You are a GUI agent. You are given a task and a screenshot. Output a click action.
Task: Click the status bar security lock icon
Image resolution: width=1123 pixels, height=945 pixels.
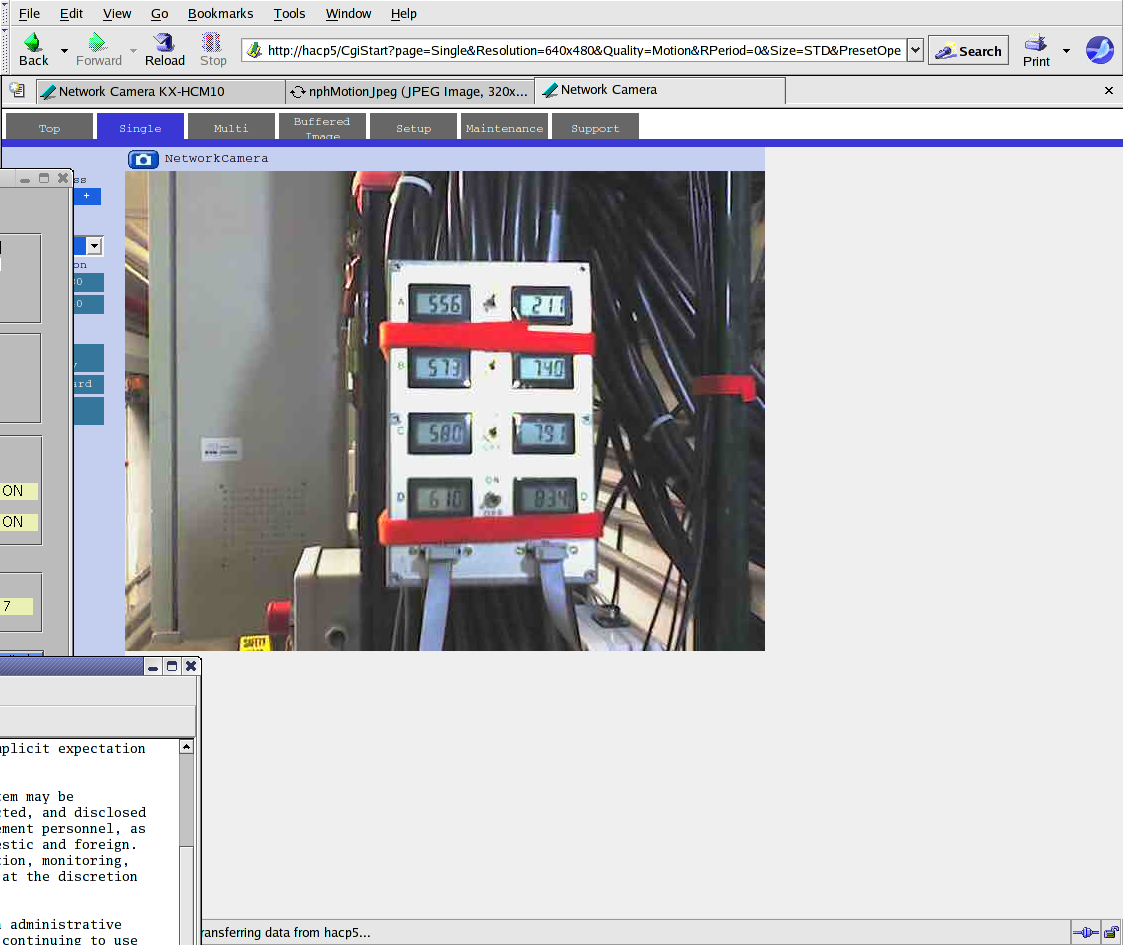pyautogui.click(x=1111, y=932)
